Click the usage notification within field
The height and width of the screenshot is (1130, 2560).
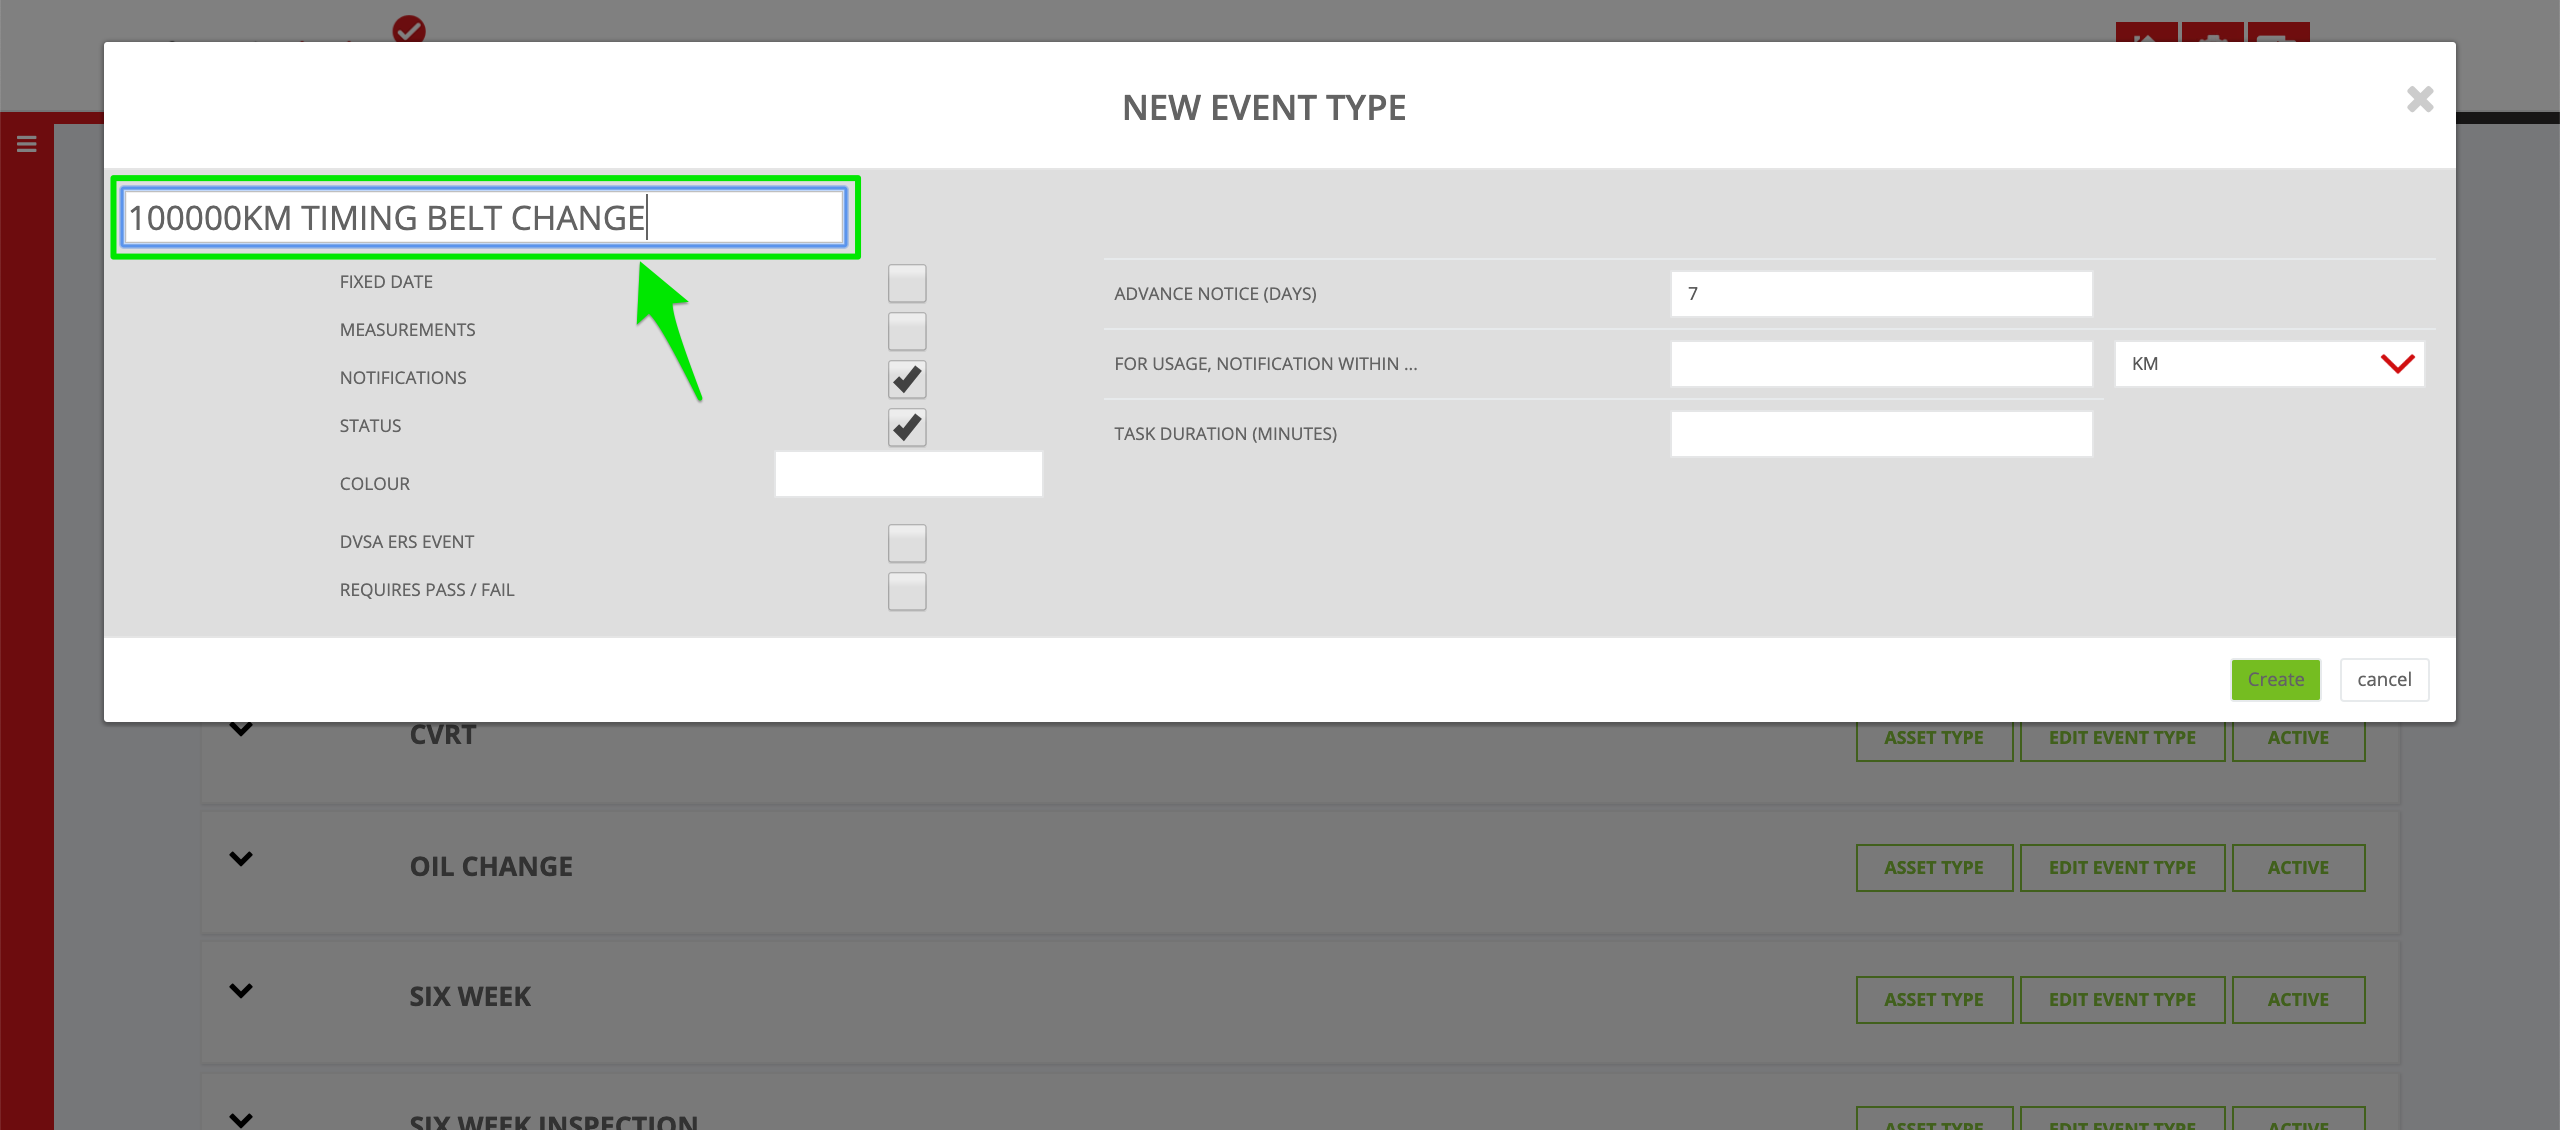click(x=1881, y=364)
